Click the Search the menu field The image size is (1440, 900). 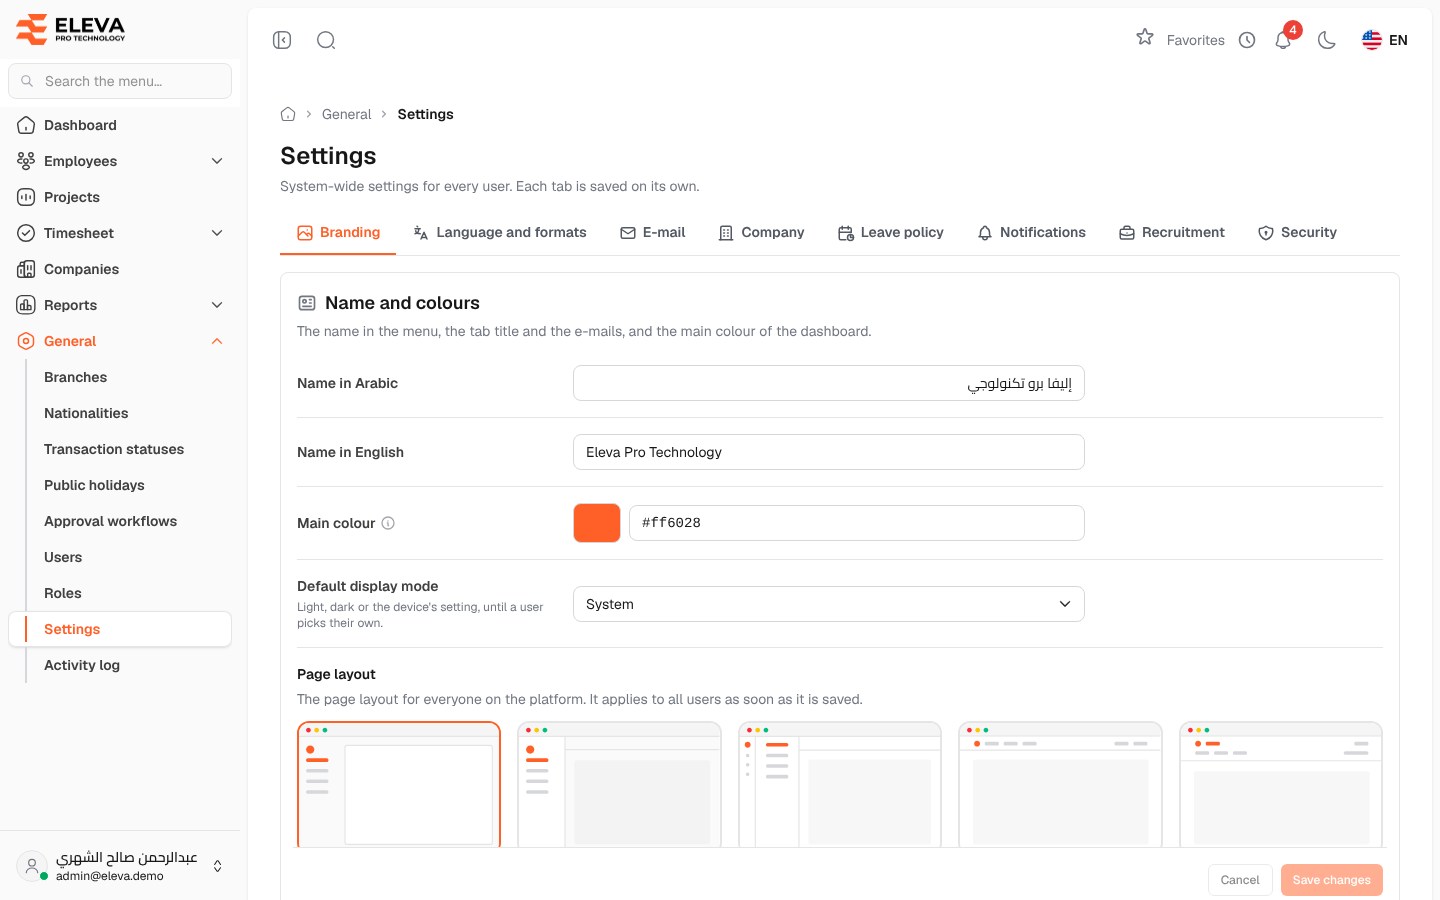[120, 81]
